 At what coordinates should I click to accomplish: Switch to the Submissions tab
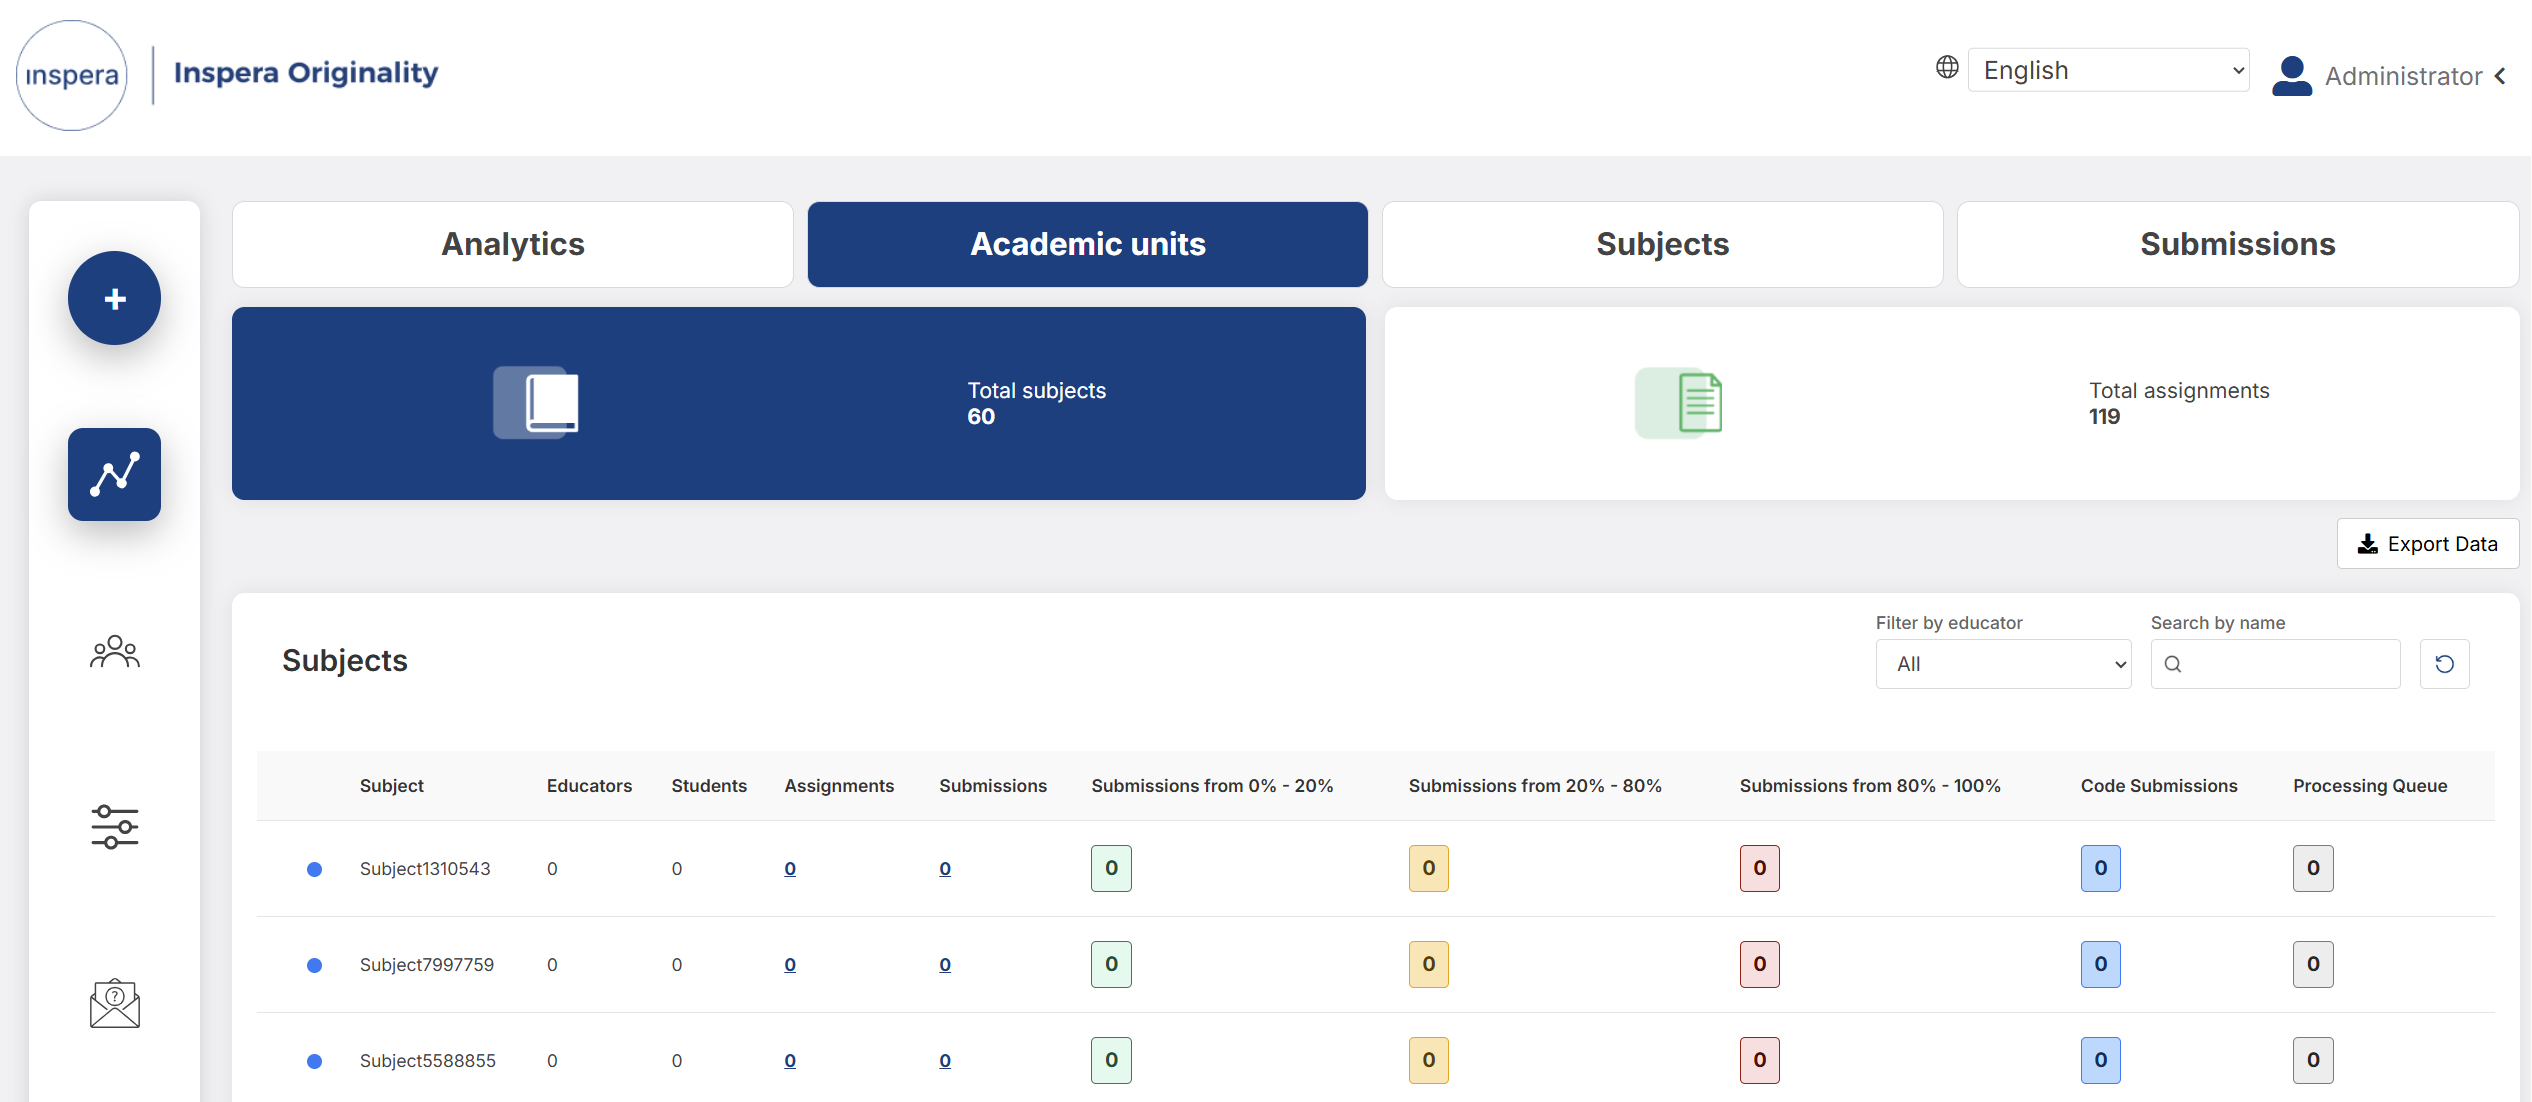(x=2237, y=244)
